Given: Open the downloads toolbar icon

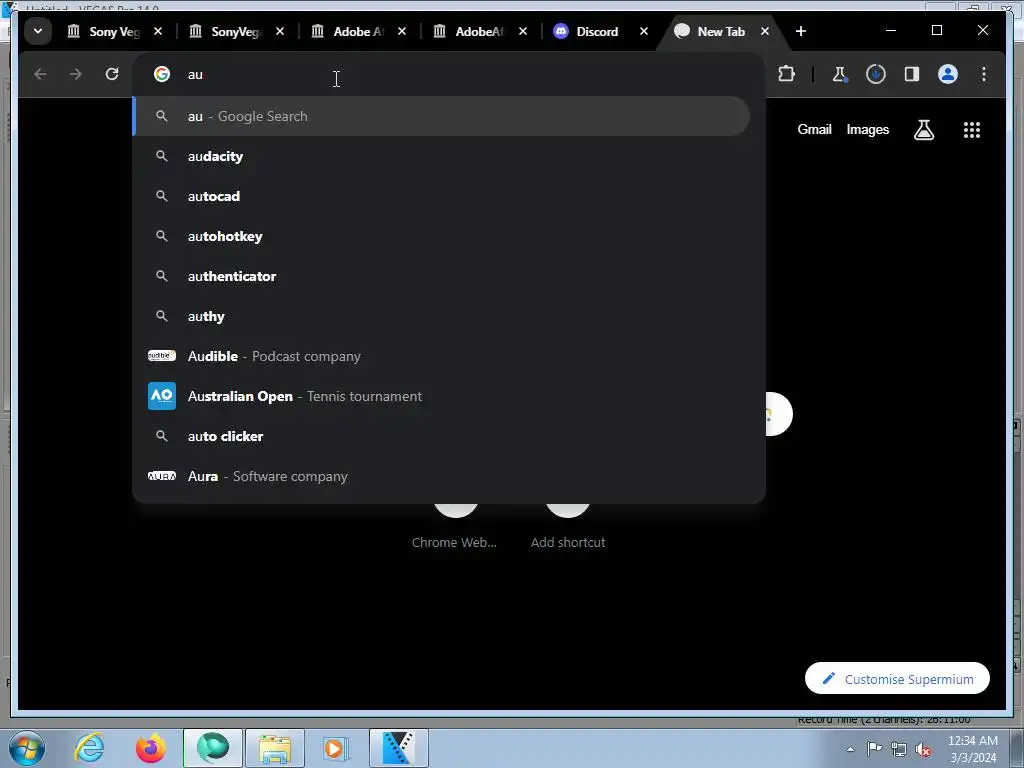Looking at the screenshot, I should 876,74.
